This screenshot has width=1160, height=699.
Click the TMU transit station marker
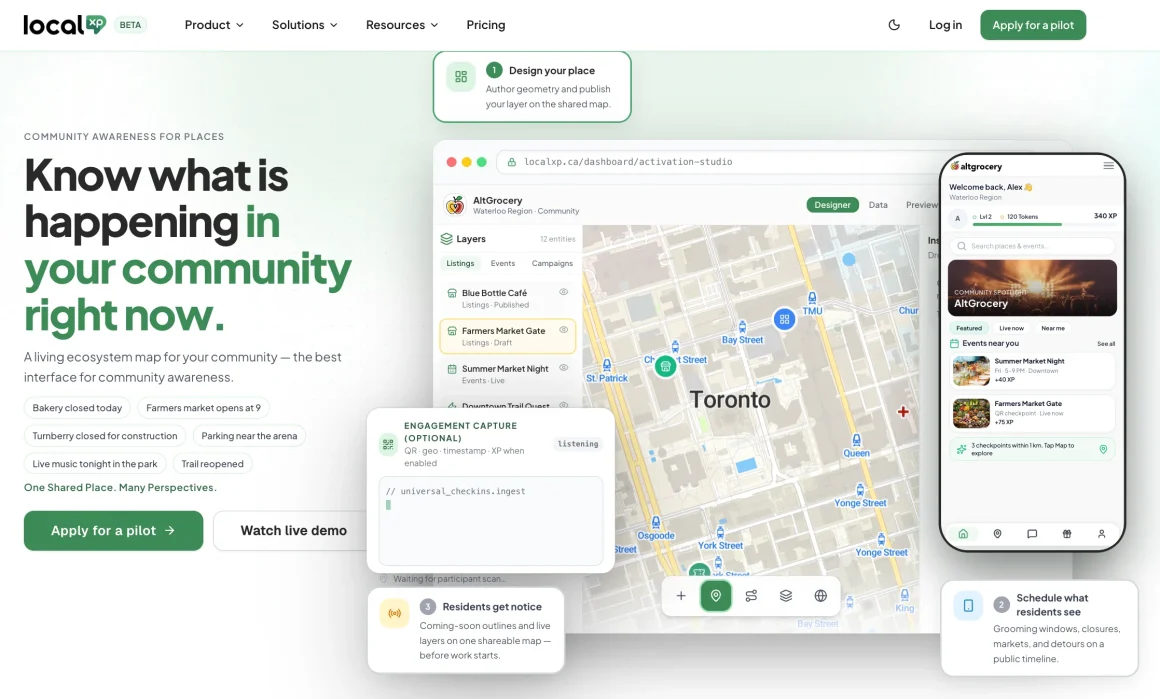[x=812, y=298]
